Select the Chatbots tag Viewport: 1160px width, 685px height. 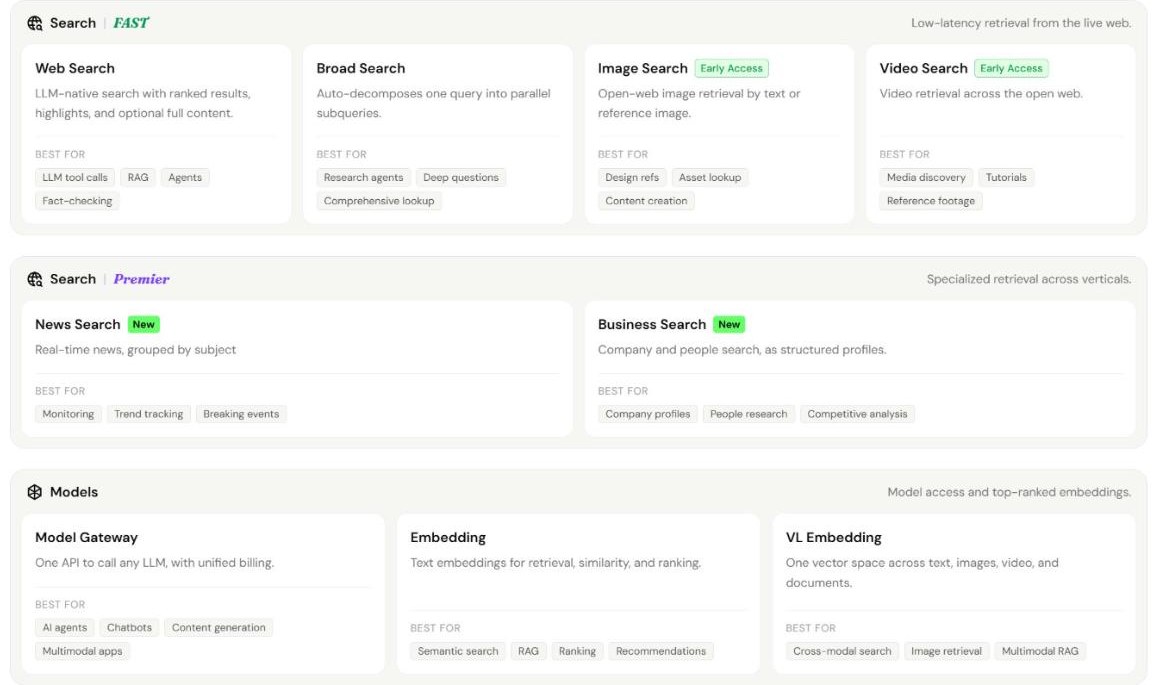(129, 627)
